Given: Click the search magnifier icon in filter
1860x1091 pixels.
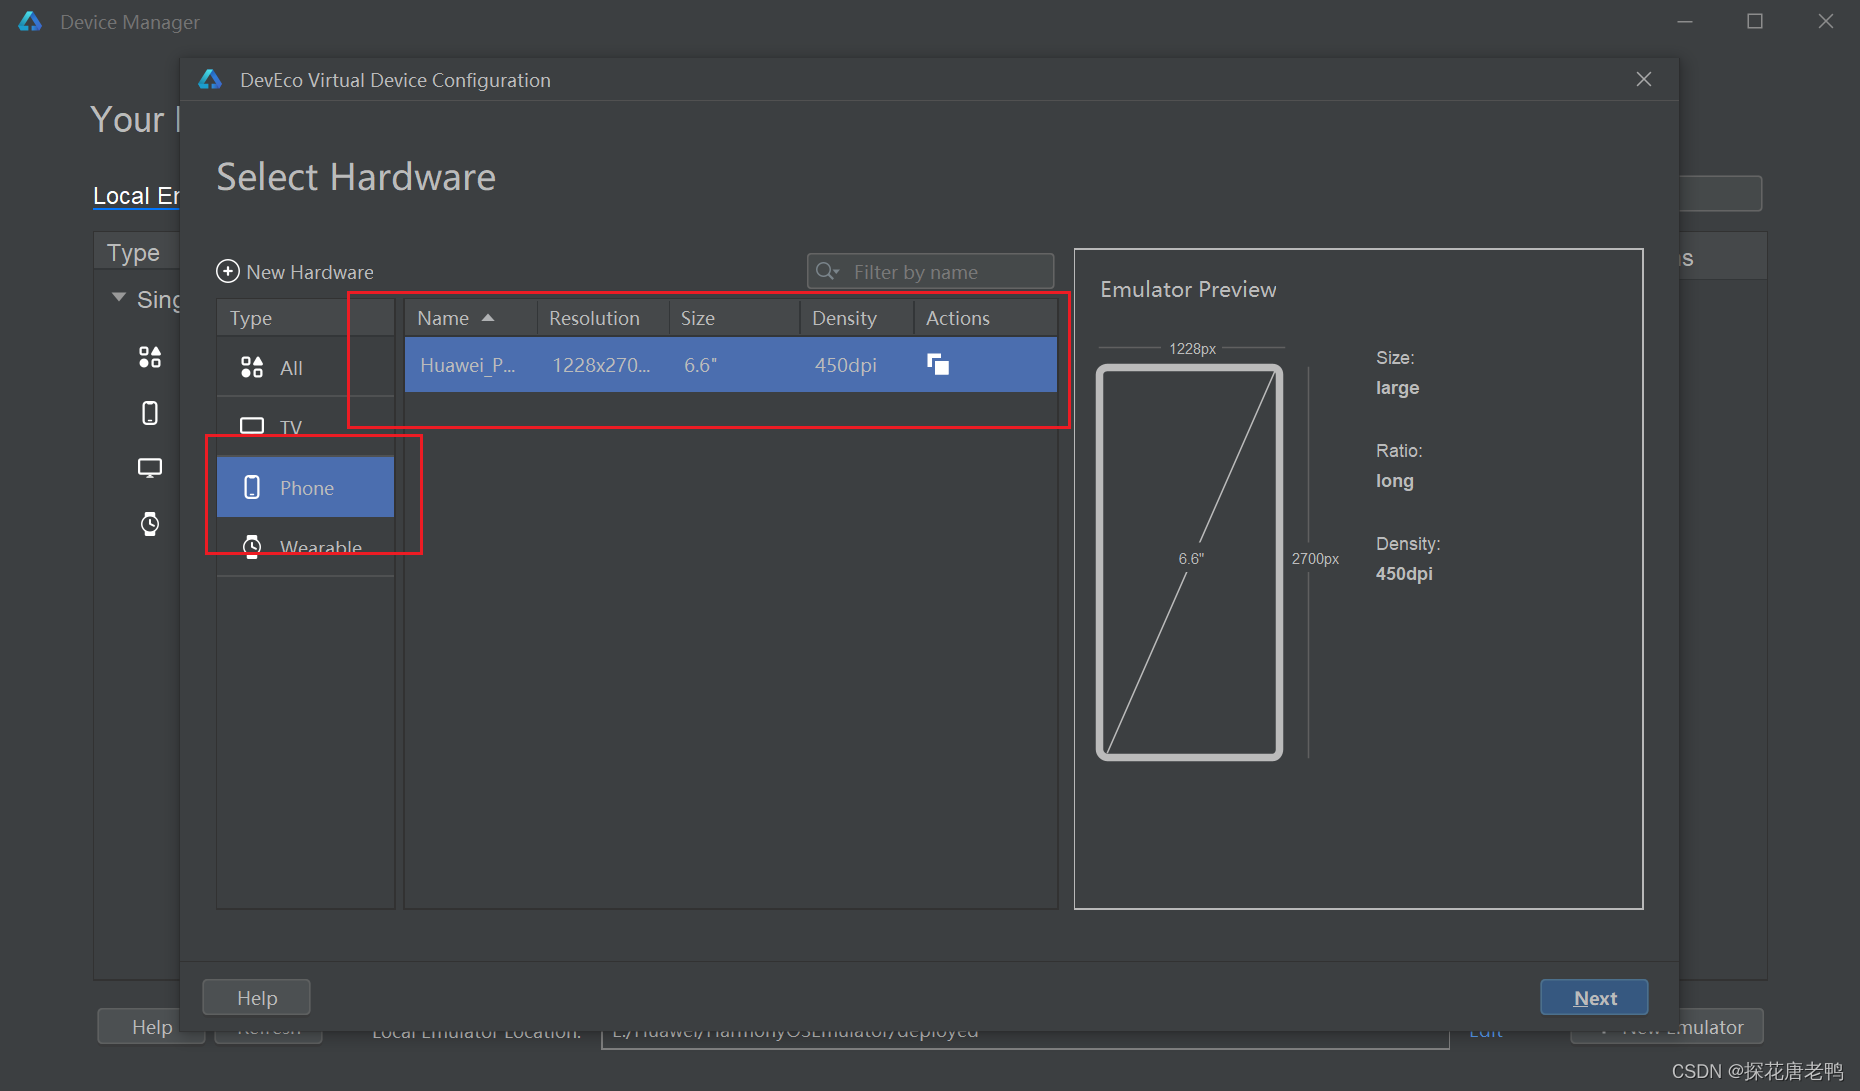Looking at the screenshot, I should 827,271.
